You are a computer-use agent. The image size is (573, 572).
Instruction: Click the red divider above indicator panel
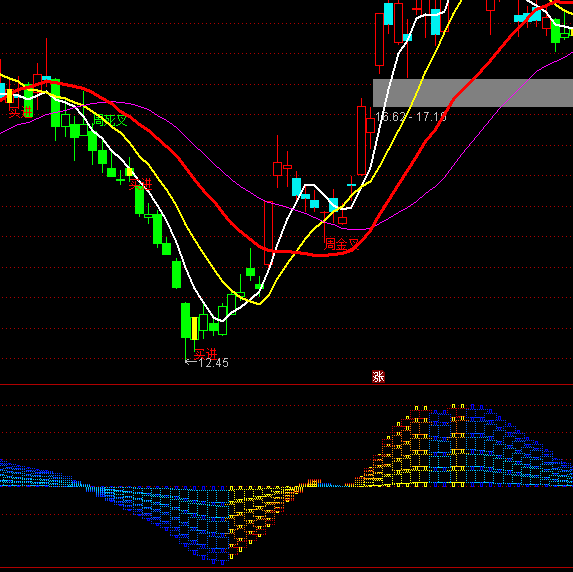point(286,385)
